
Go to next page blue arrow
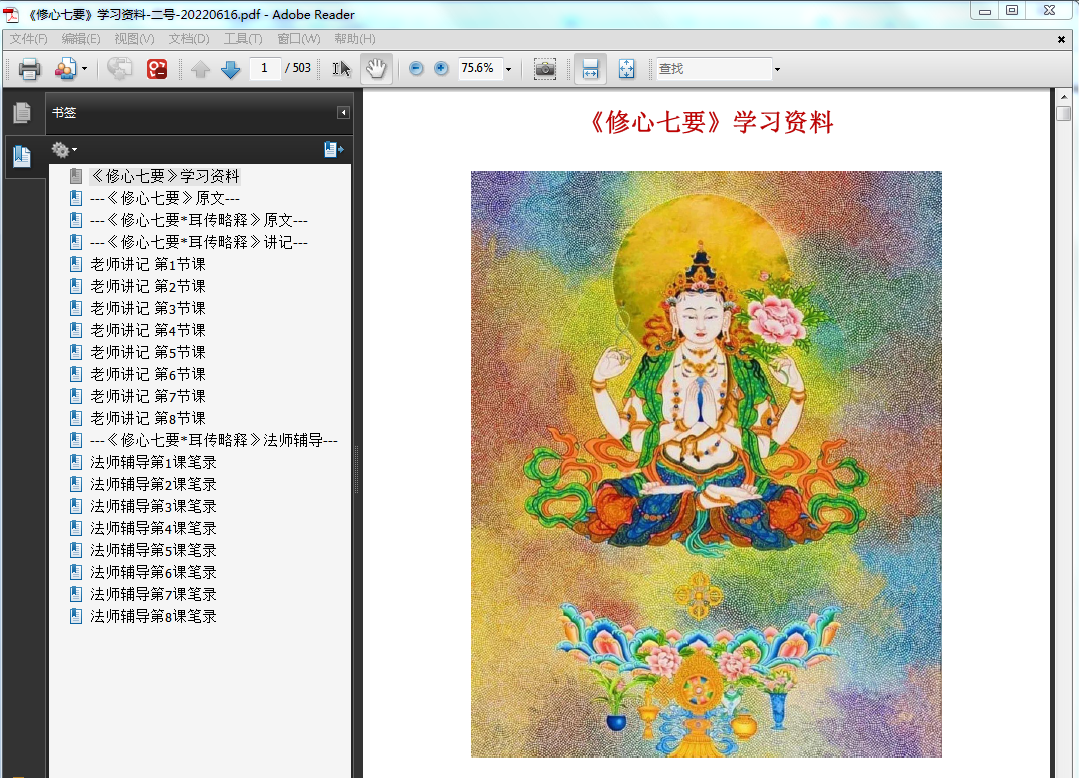coord(231,69)
